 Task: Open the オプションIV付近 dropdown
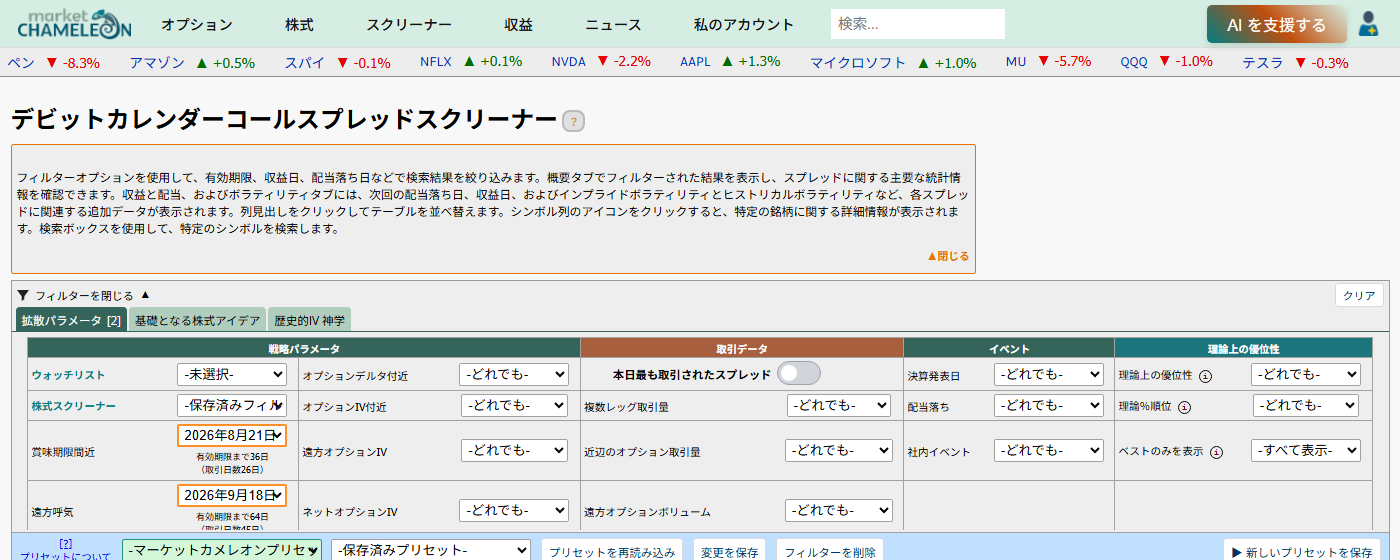click(x=515, y=405)
